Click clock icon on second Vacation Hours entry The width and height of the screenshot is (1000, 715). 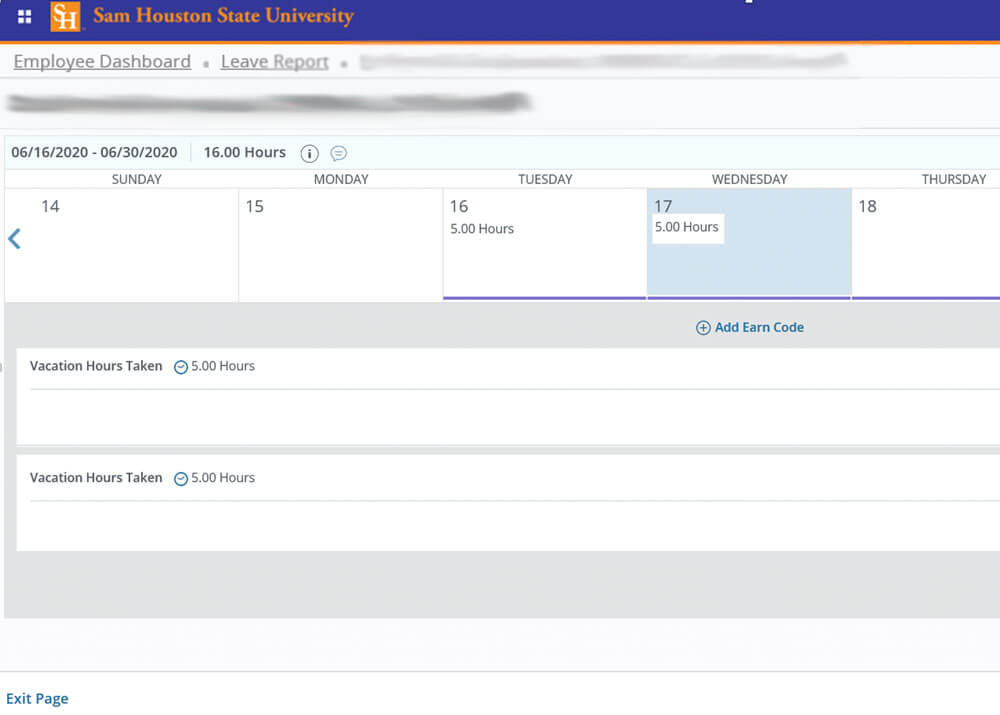(180, 478)
